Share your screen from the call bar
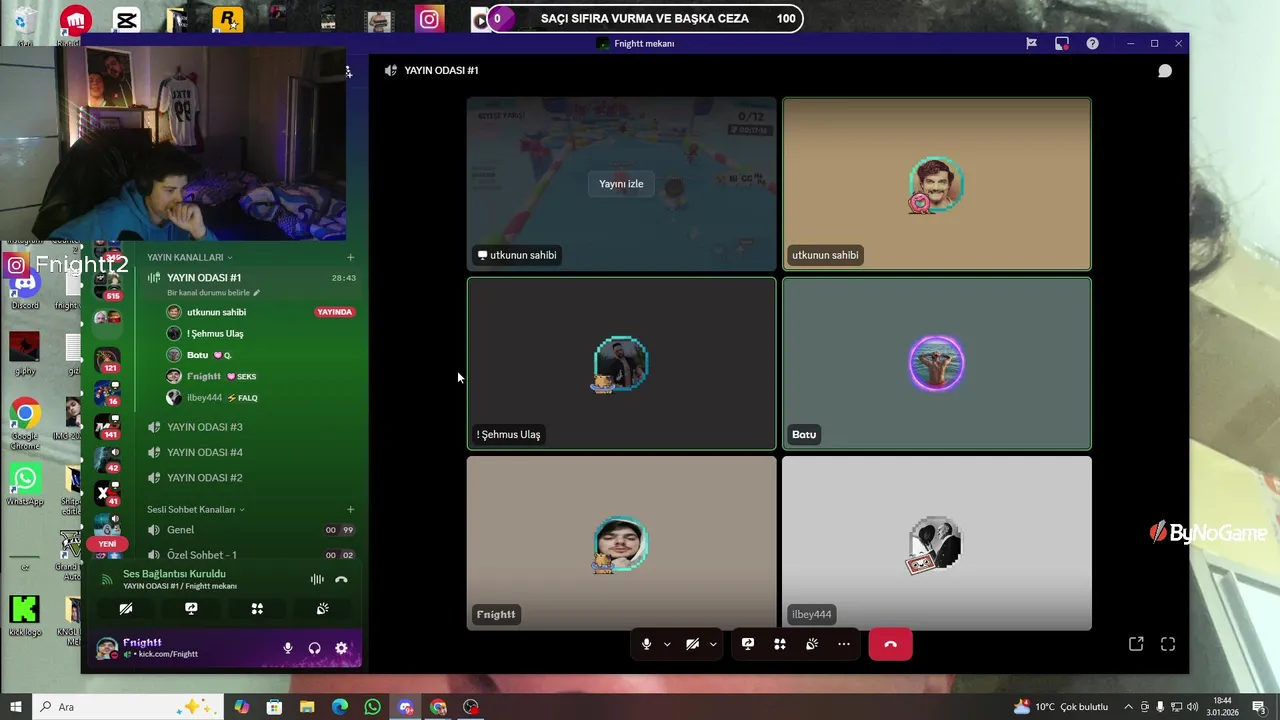The width and height of the screenshot is (1280, 720). point(748,644)
